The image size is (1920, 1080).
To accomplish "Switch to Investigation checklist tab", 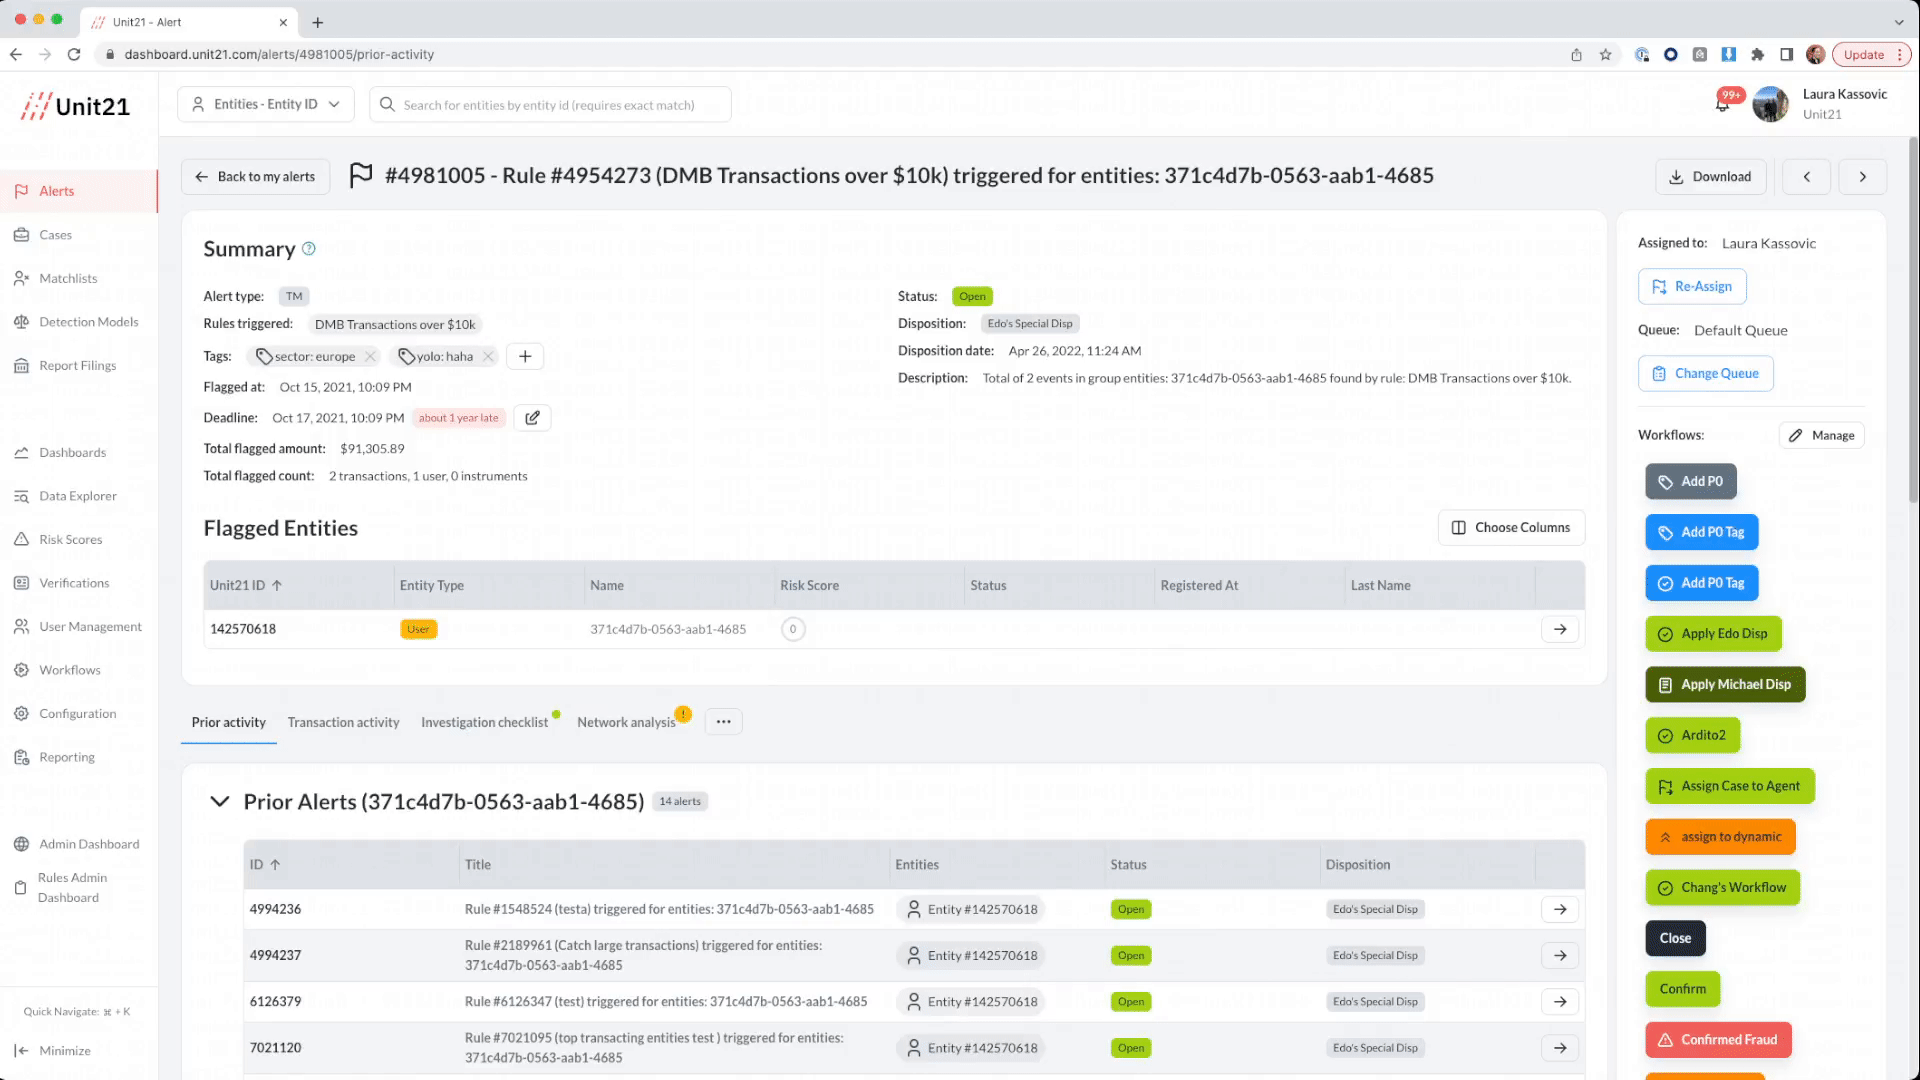I will [484, 723].
